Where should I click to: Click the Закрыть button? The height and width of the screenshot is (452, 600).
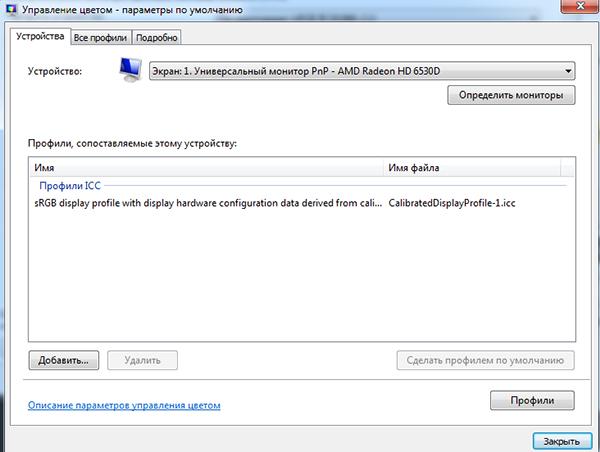point(562,441)
